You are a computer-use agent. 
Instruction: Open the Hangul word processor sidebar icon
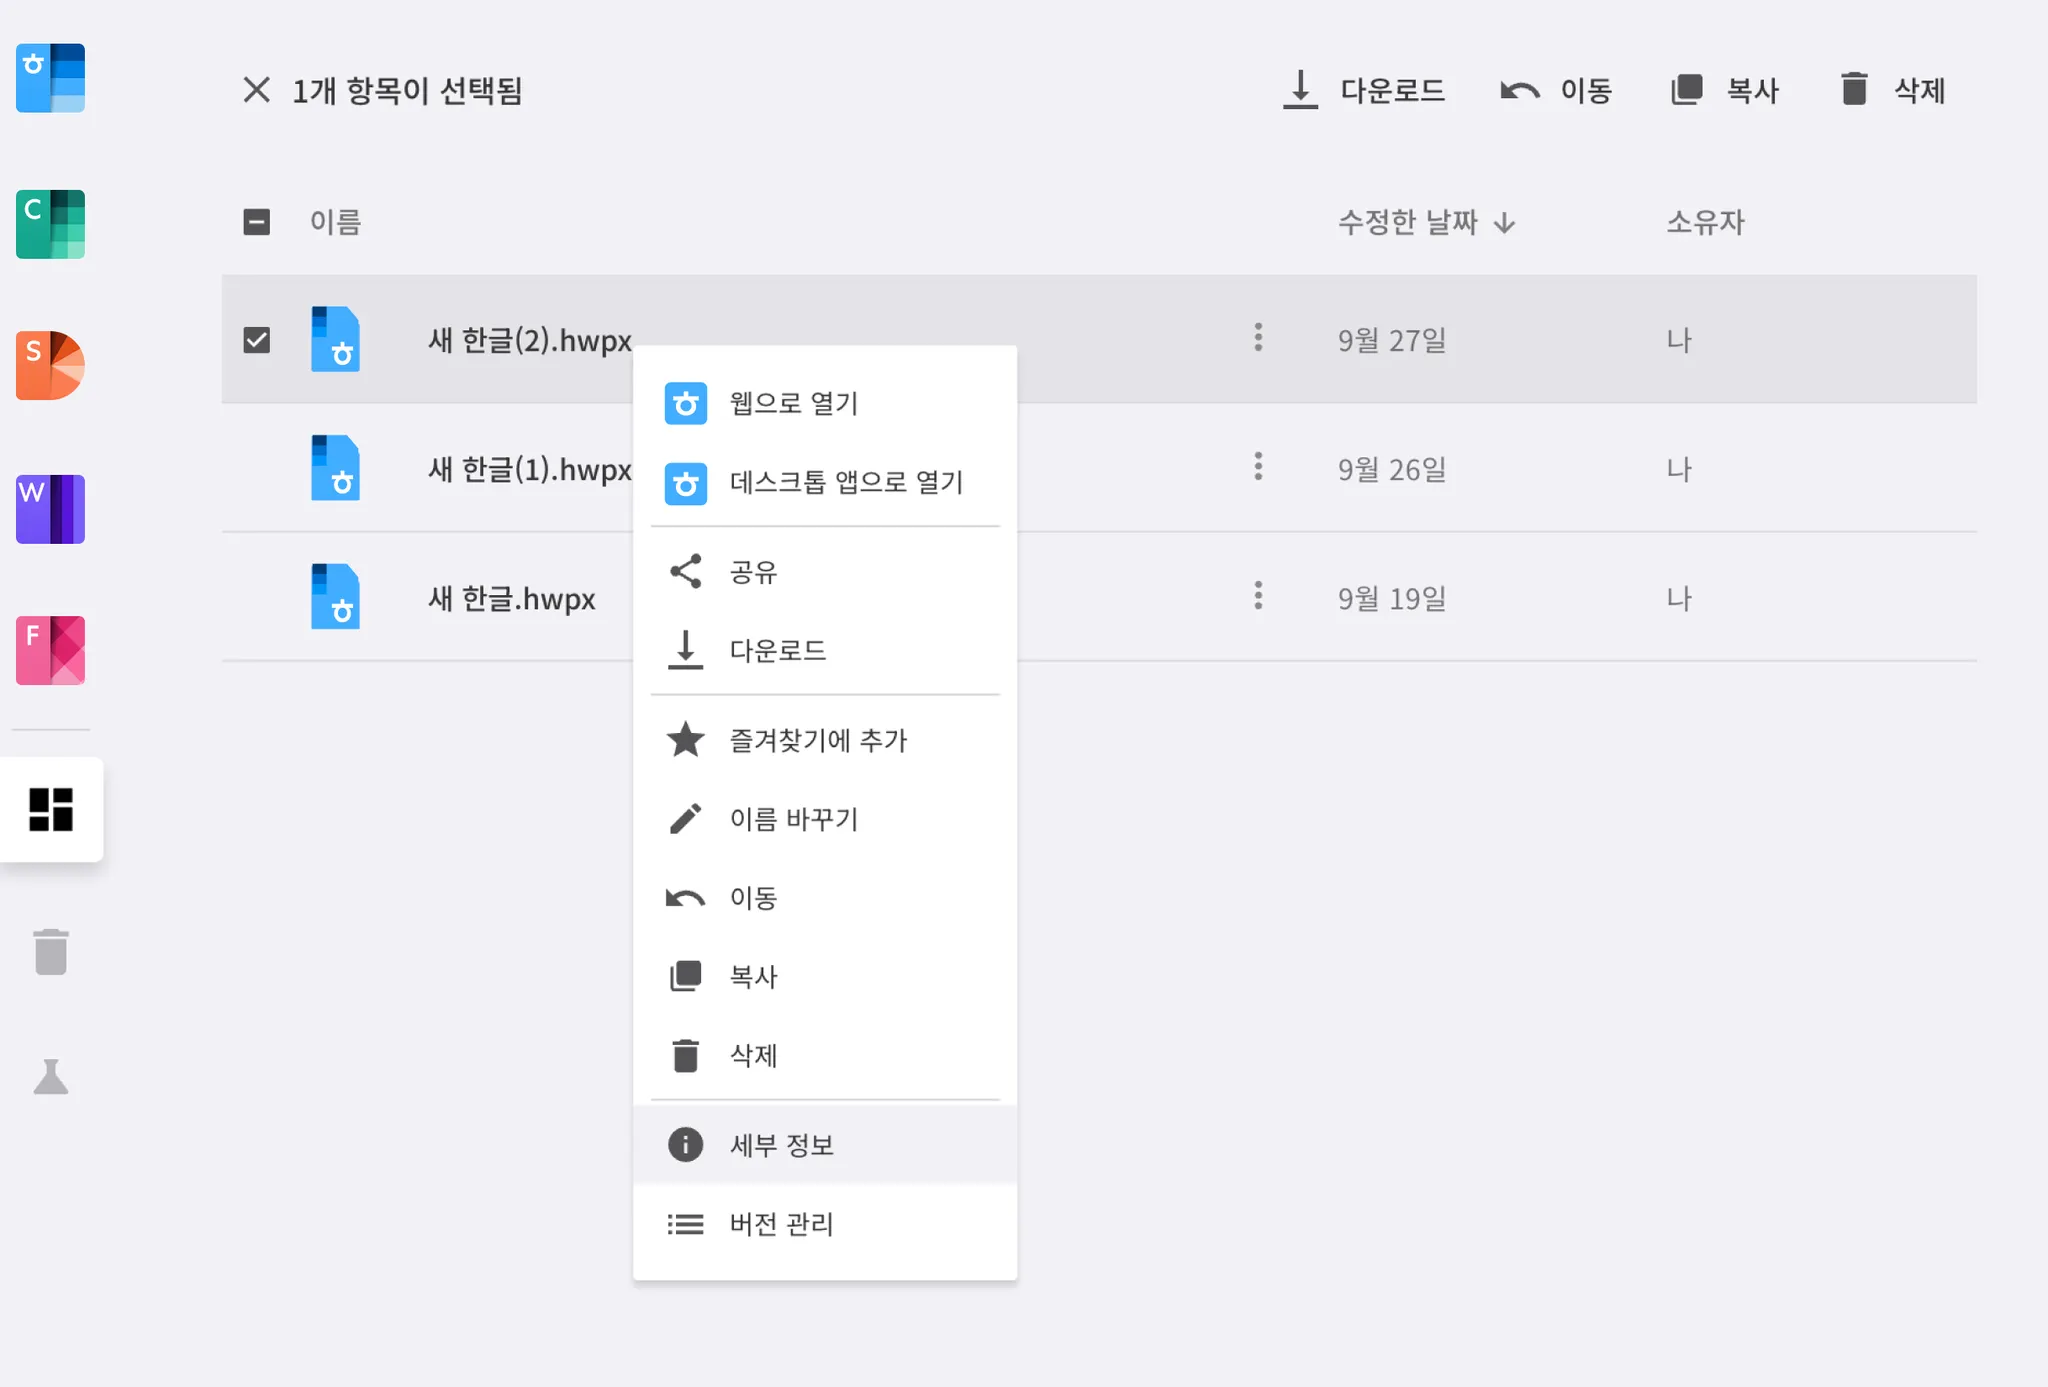50,78
